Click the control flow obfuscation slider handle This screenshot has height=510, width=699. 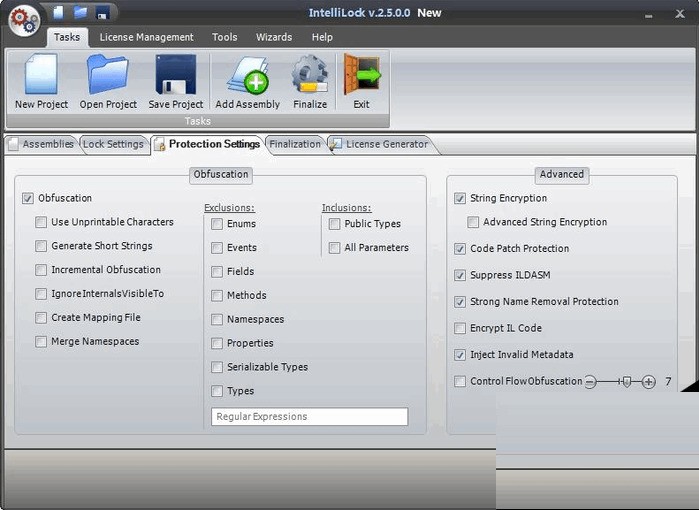(x=627, y=382)
